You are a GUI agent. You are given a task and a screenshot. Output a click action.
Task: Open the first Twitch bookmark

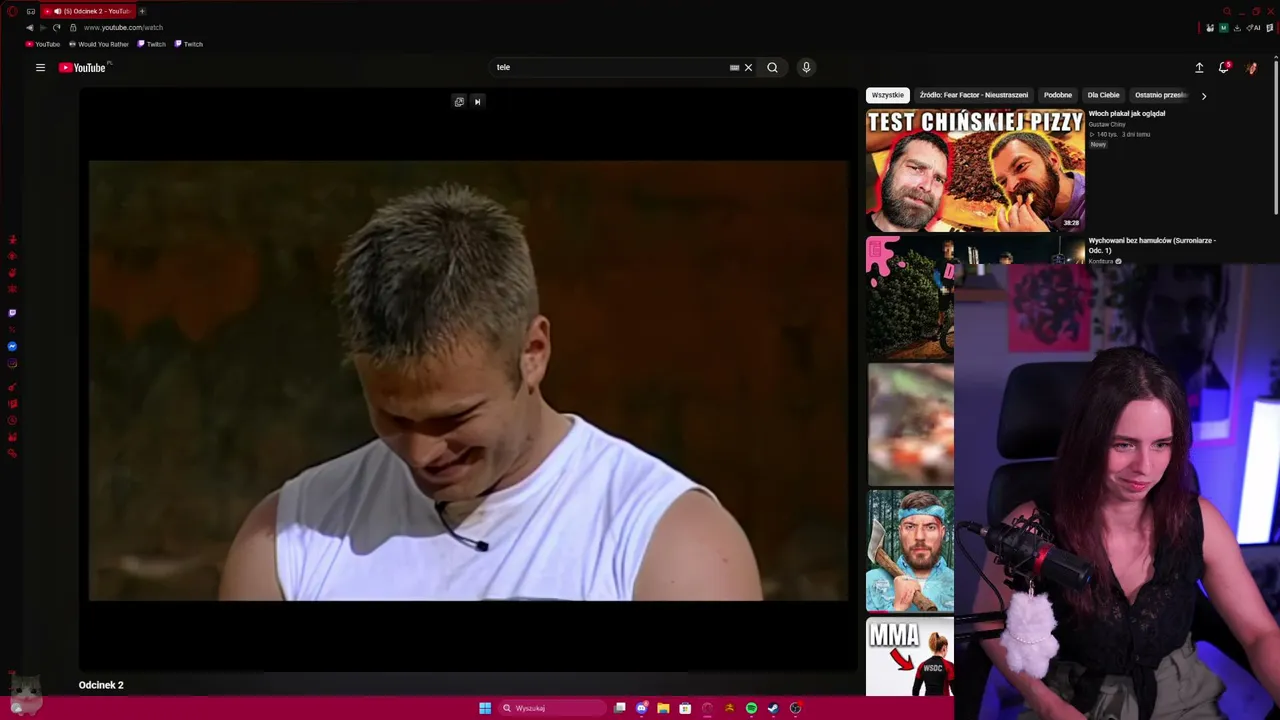151,44
